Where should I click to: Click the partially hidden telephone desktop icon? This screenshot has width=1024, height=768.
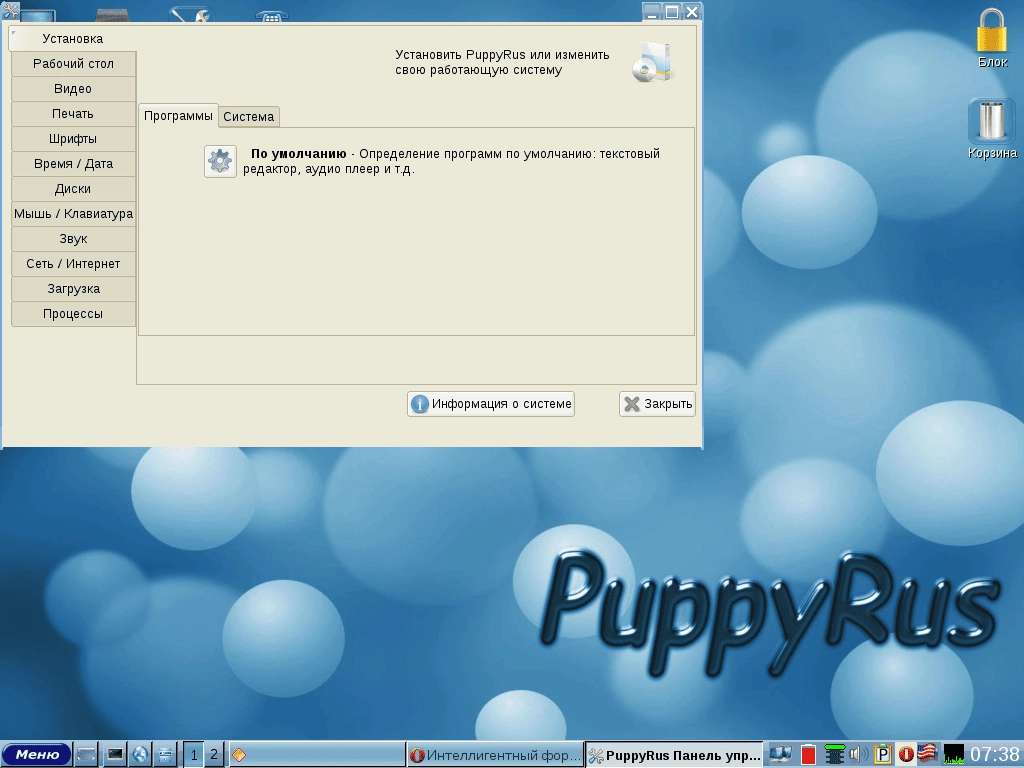pyautogui.click(x=272, y=16)
